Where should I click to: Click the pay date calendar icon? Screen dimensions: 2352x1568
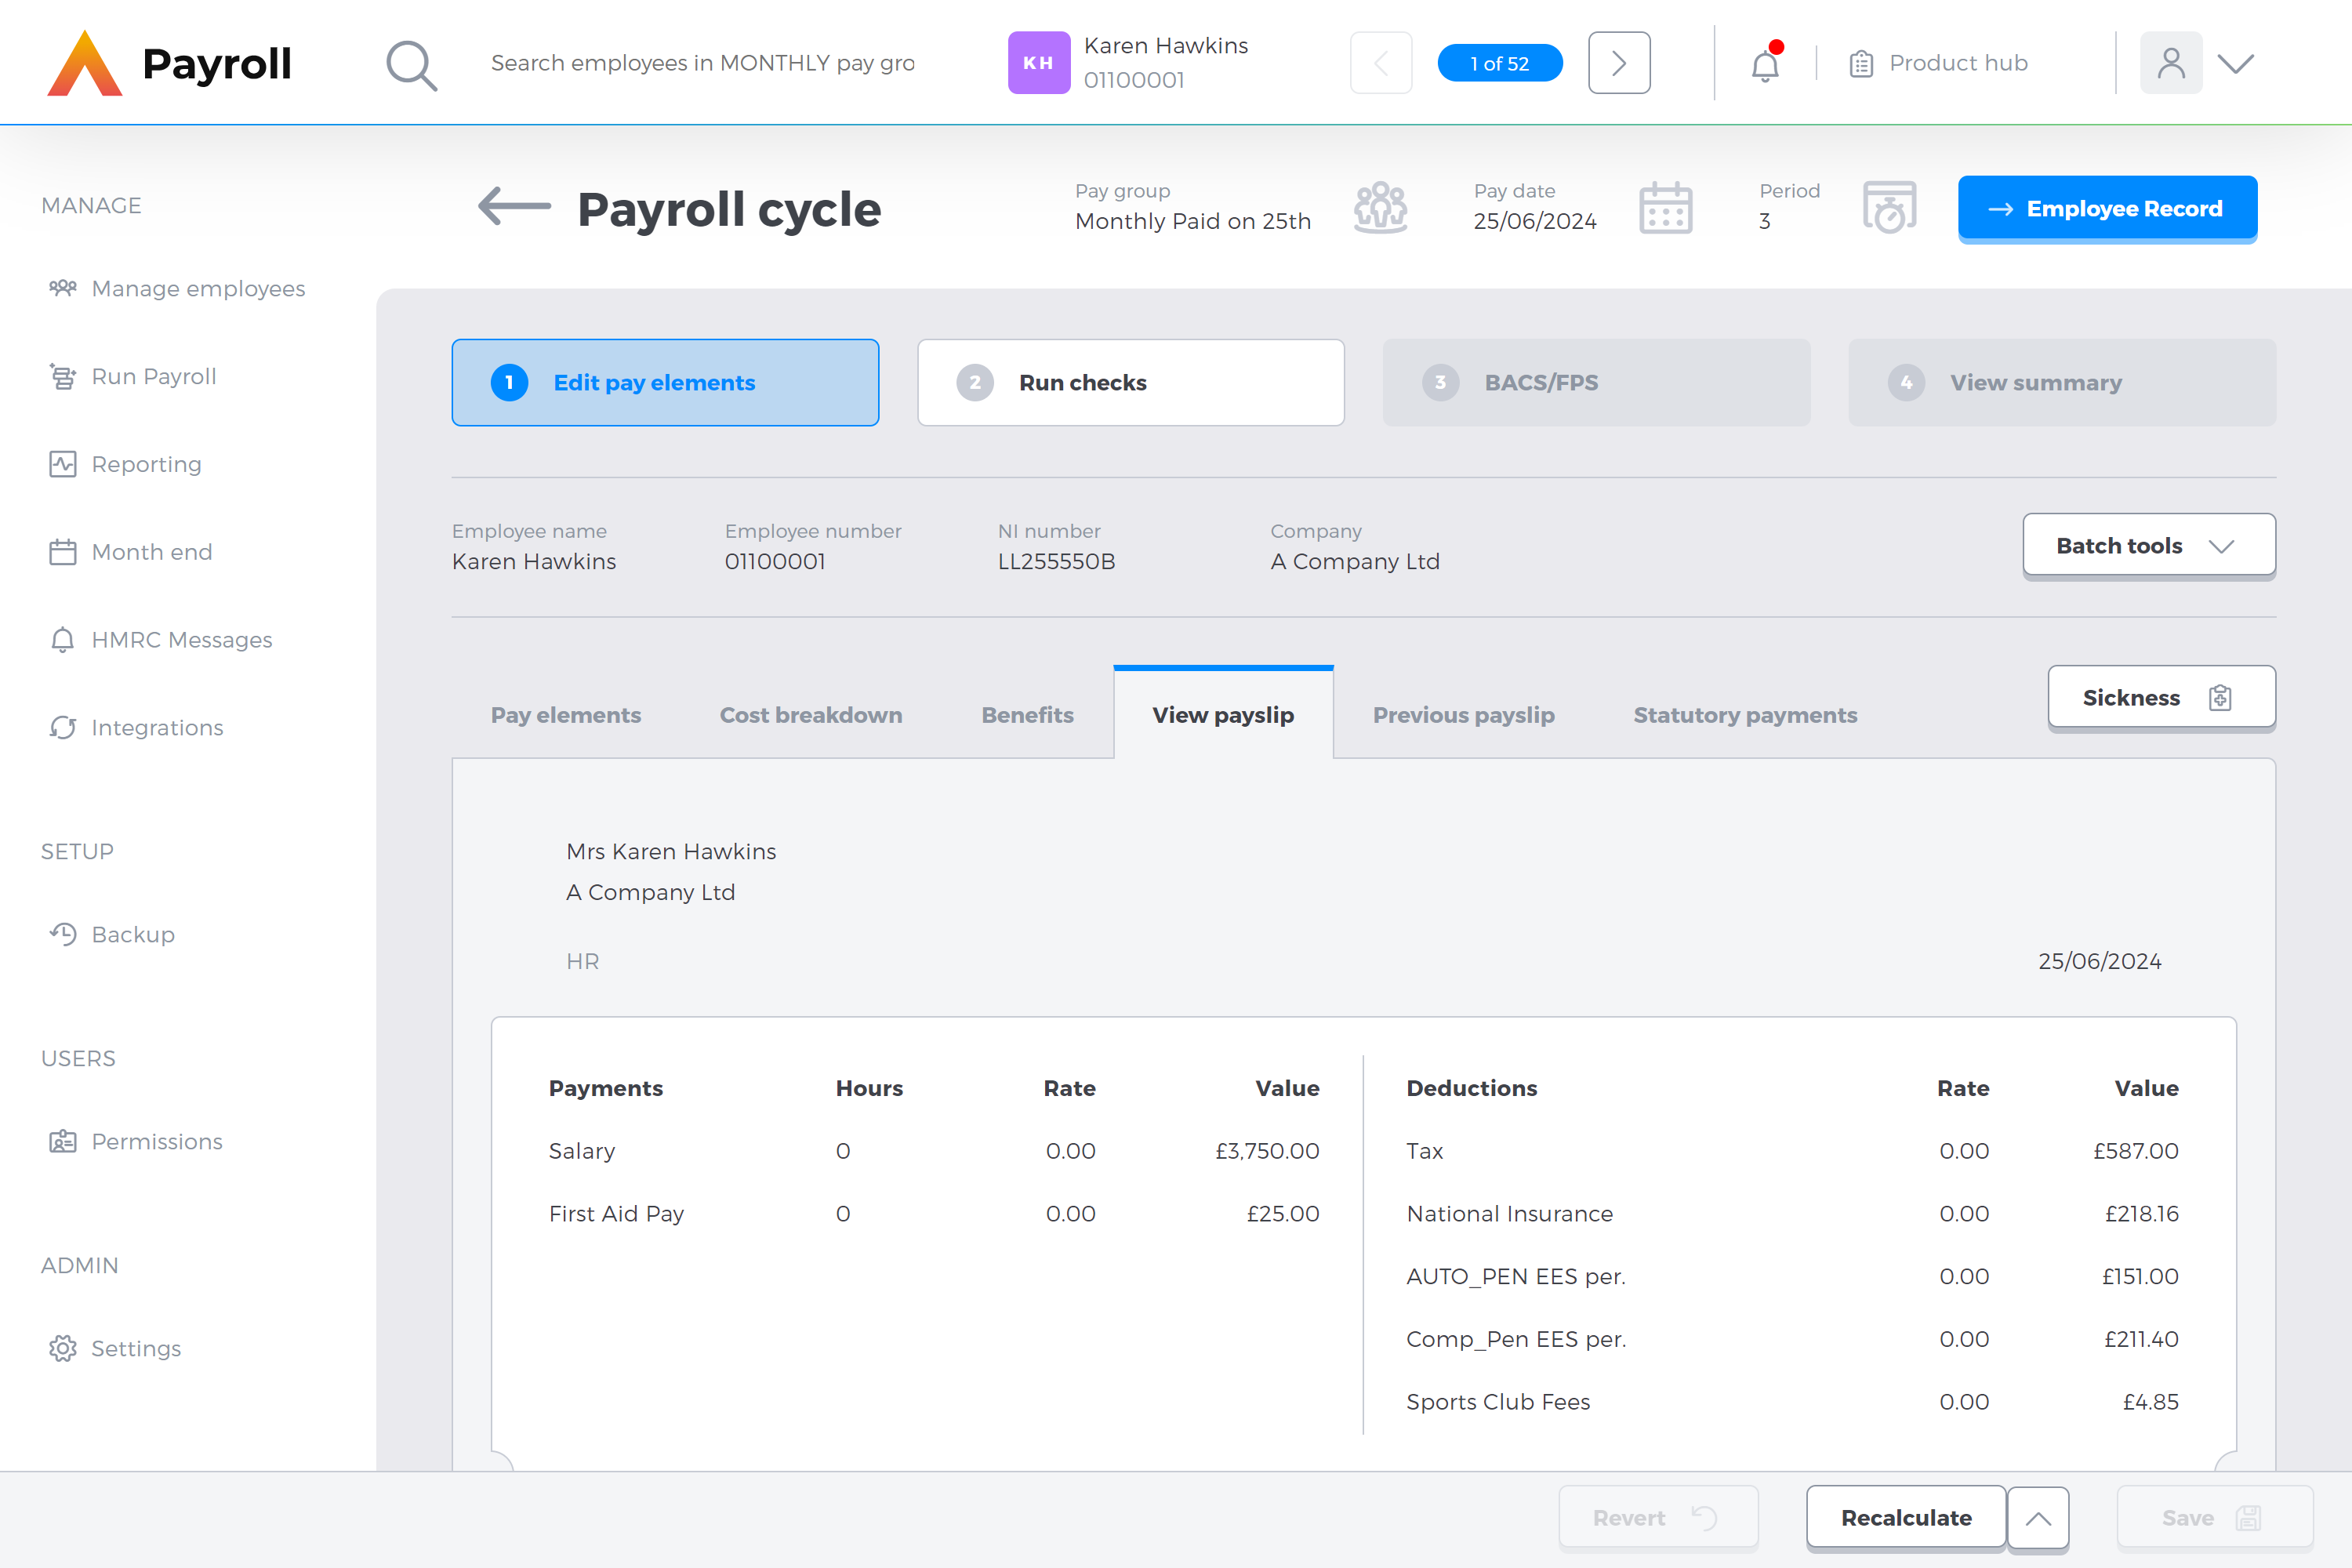1665,207
